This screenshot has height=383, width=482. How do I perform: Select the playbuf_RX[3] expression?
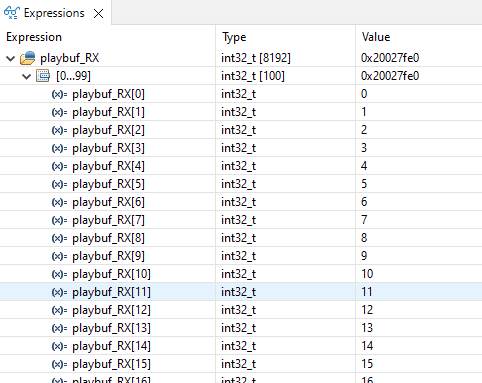(108, 148)
